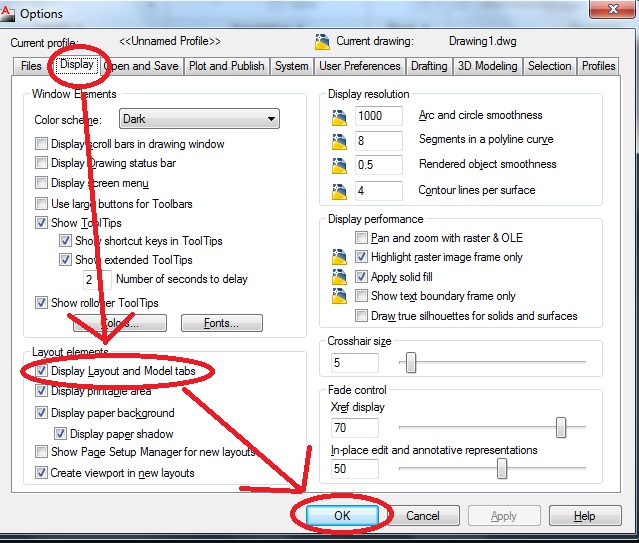Click the Xref display fade slider handle
The image size is (639, 543).
(561, 428)
